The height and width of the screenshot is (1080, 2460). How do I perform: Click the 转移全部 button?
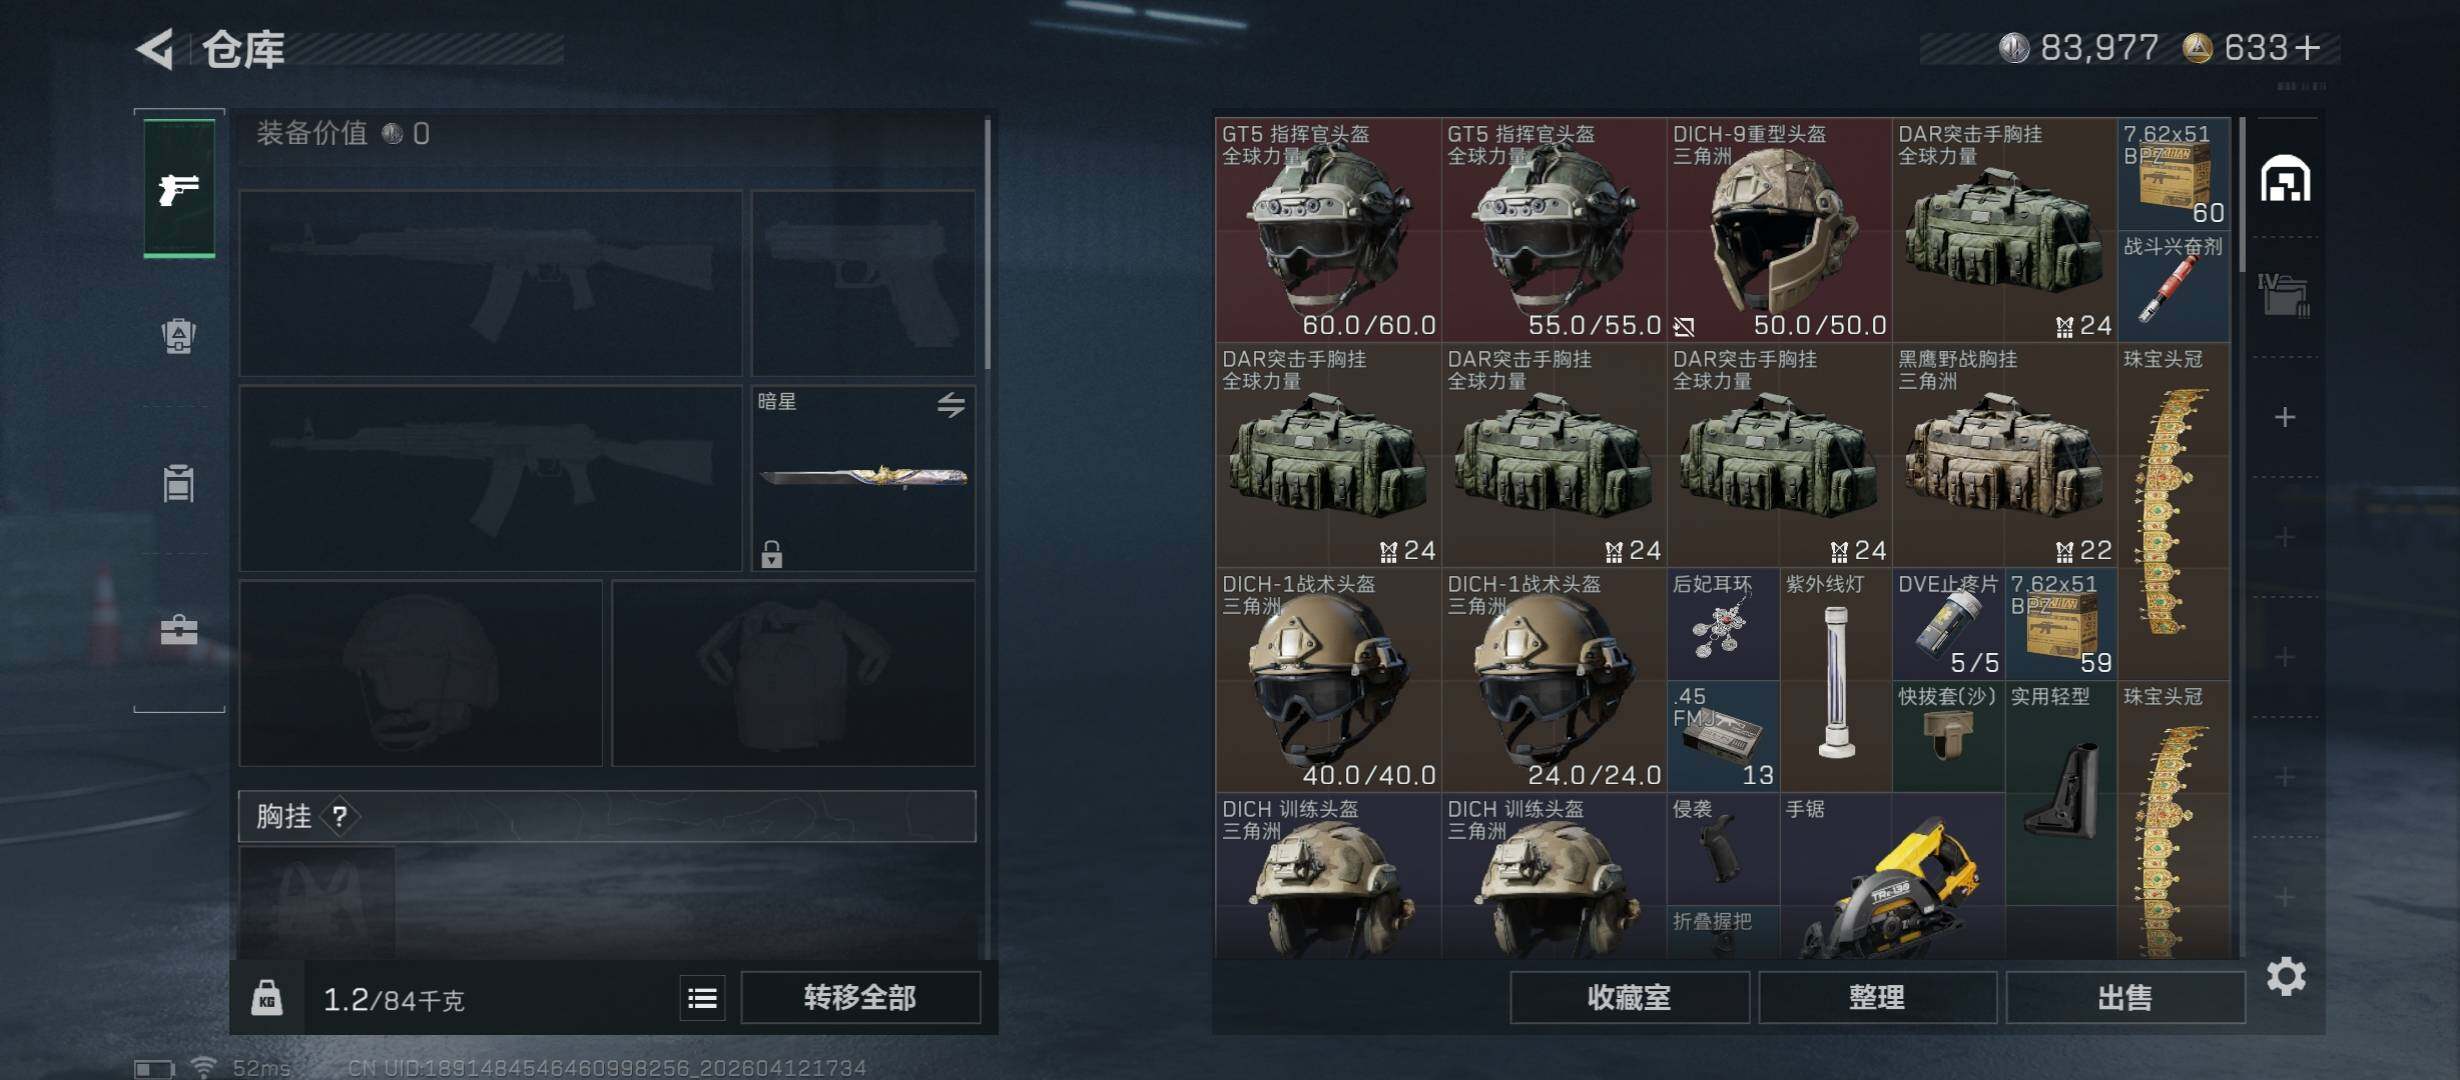[x=860, y=997]
